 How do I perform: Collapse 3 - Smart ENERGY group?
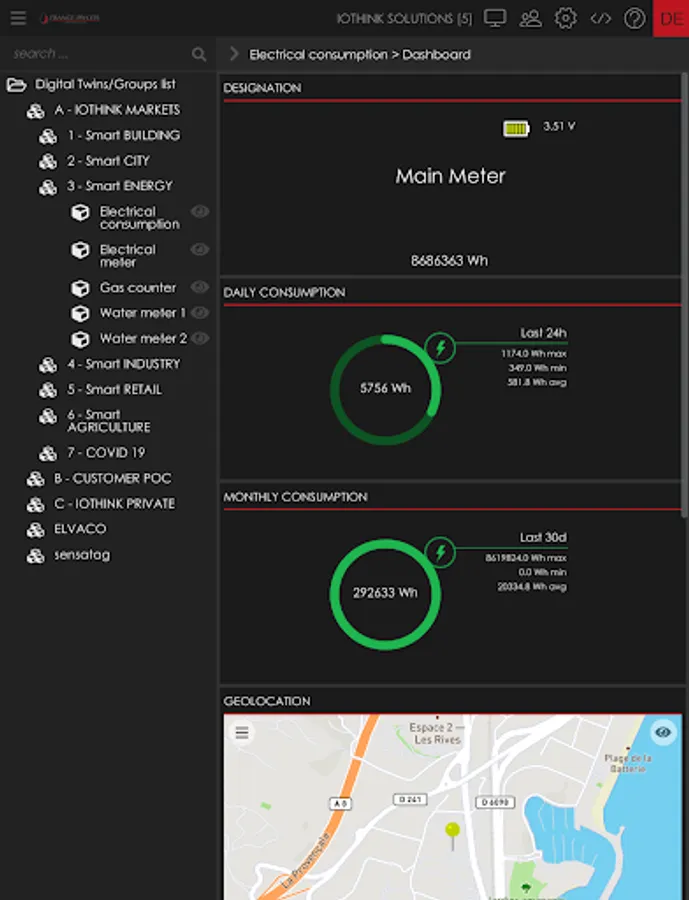(120, 186)
